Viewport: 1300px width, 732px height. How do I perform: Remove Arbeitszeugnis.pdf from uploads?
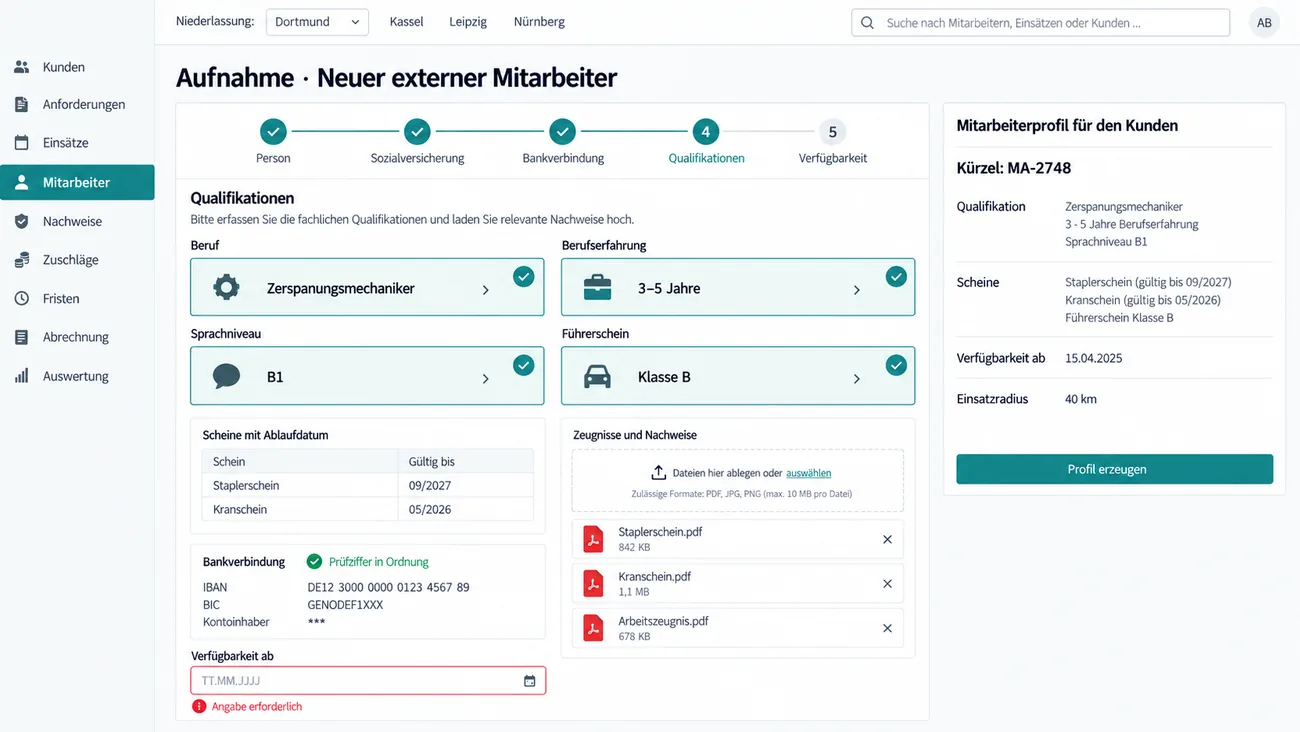(887, 628)
